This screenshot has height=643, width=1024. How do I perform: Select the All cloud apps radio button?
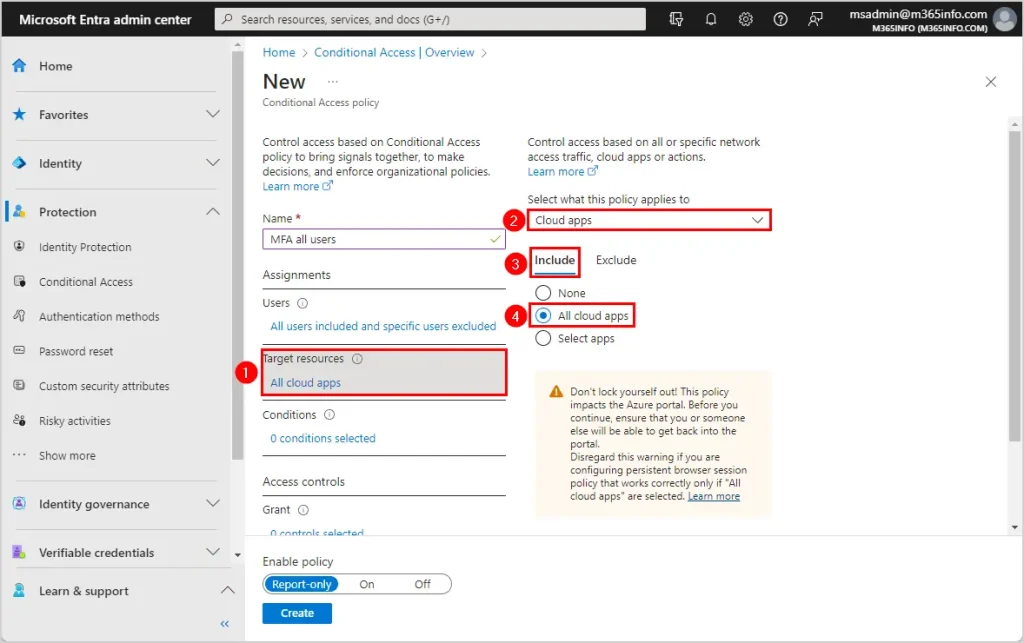544,316
